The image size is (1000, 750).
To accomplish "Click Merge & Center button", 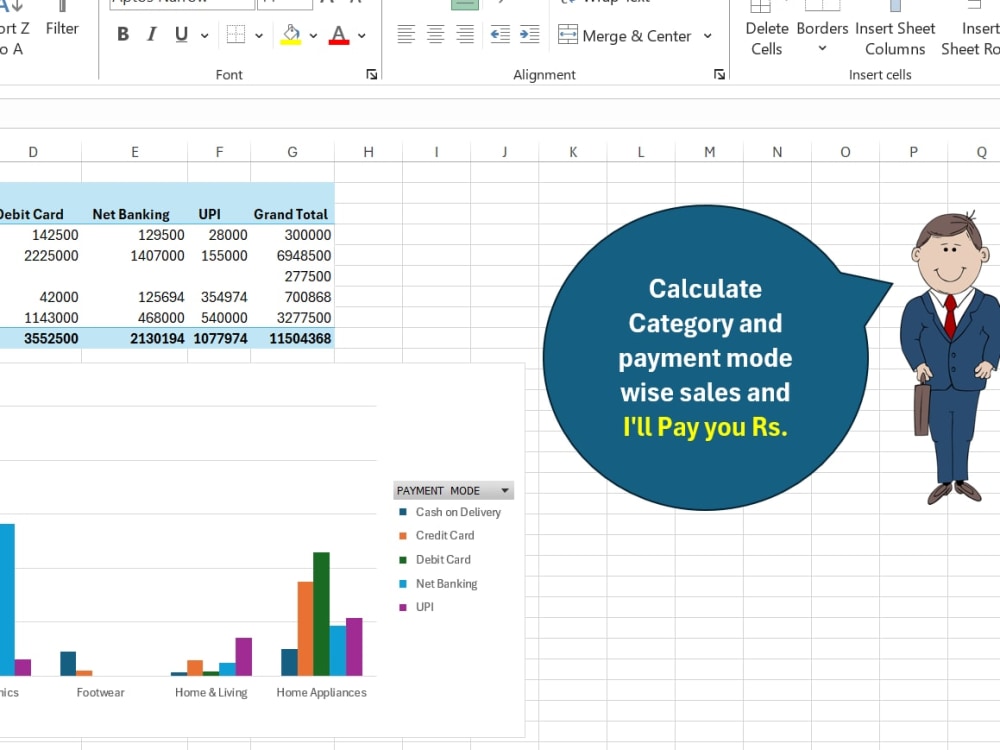I will coord(624,36).
